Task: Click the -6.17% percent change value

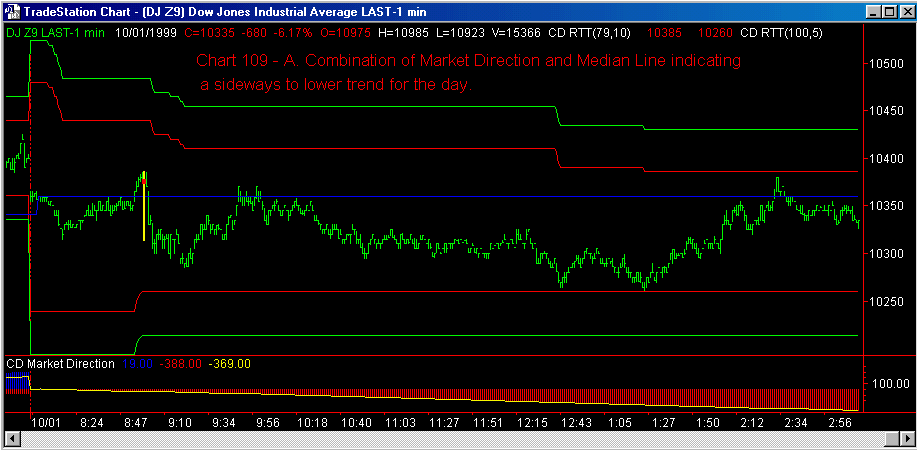Action: click(291, 33)
